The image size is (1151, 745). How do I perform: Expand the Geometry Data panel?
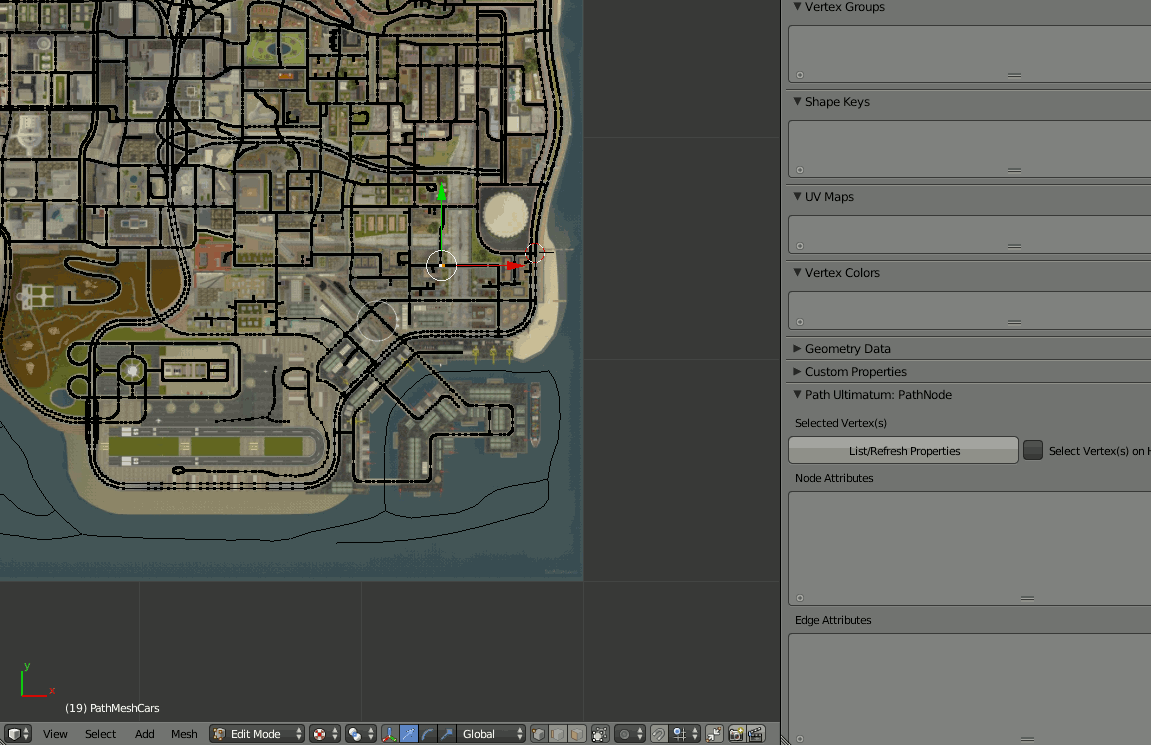point(797,348)
